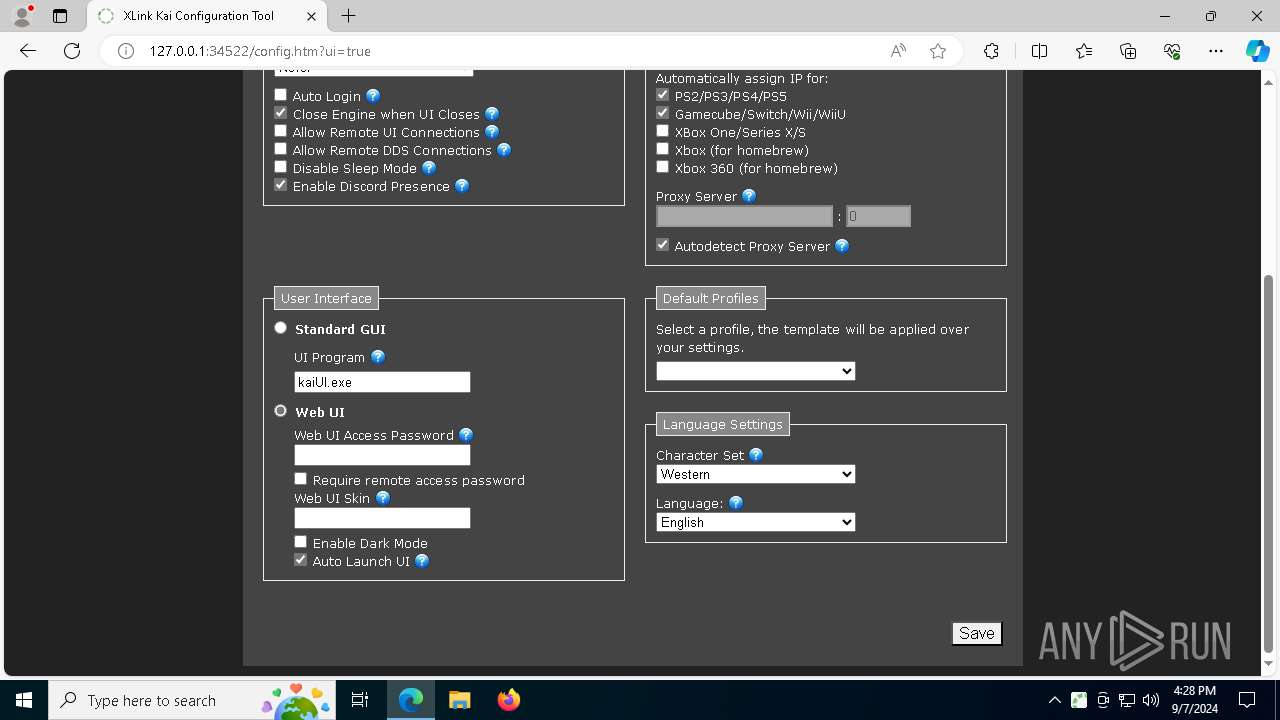The image size is (1280, 720).
Task: Click the page vertical scrollbar thumb
Action: click(1269, 463)
